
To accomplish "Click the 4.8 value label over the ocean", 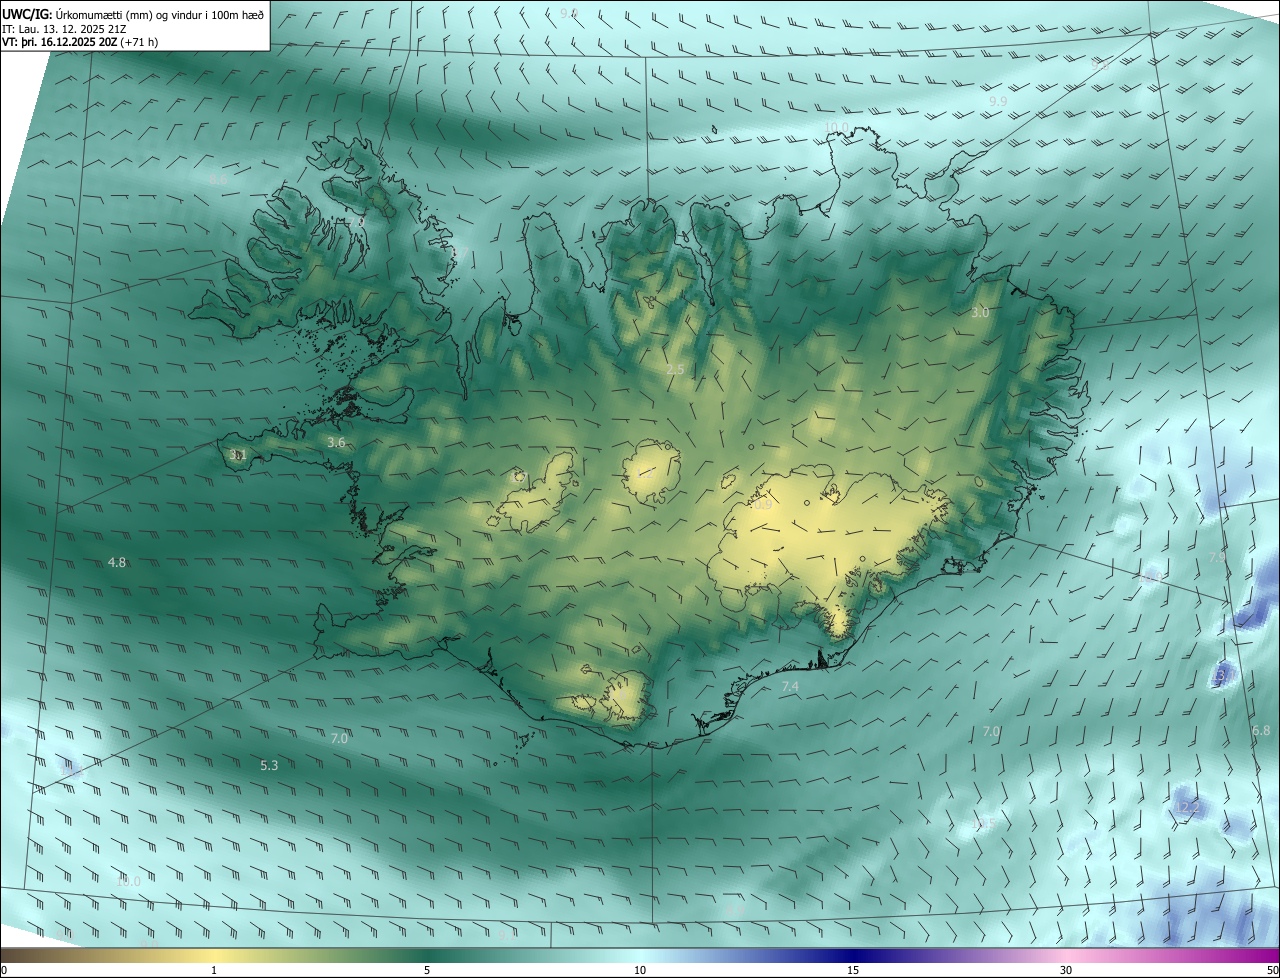I will [117, 563].
